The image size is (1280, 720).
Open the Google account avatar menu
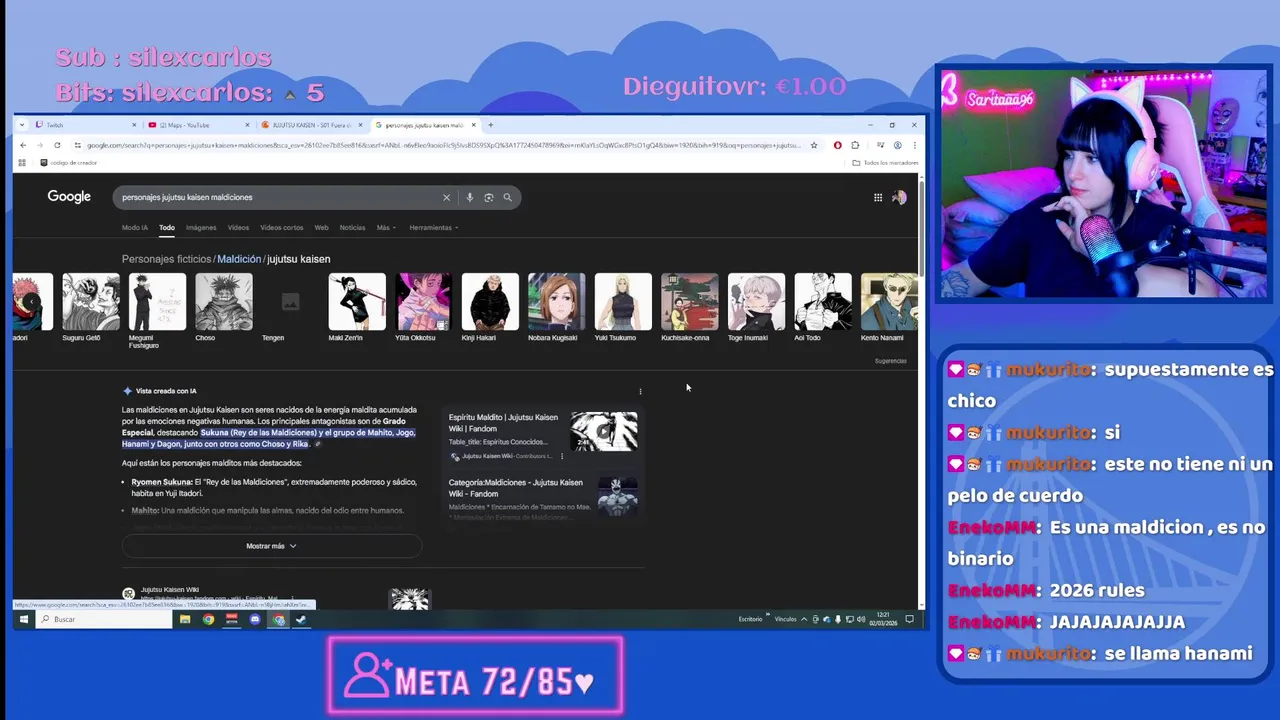pos(899,198)
